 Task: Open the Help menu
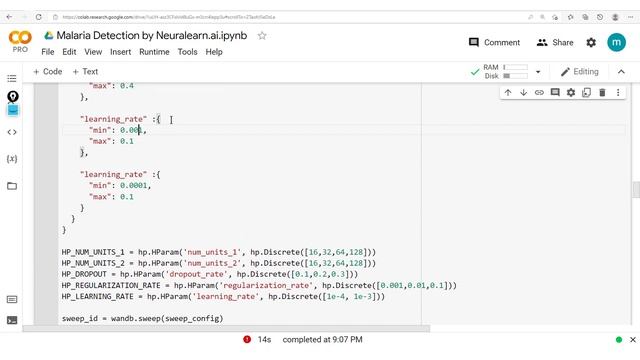[214, 52]
